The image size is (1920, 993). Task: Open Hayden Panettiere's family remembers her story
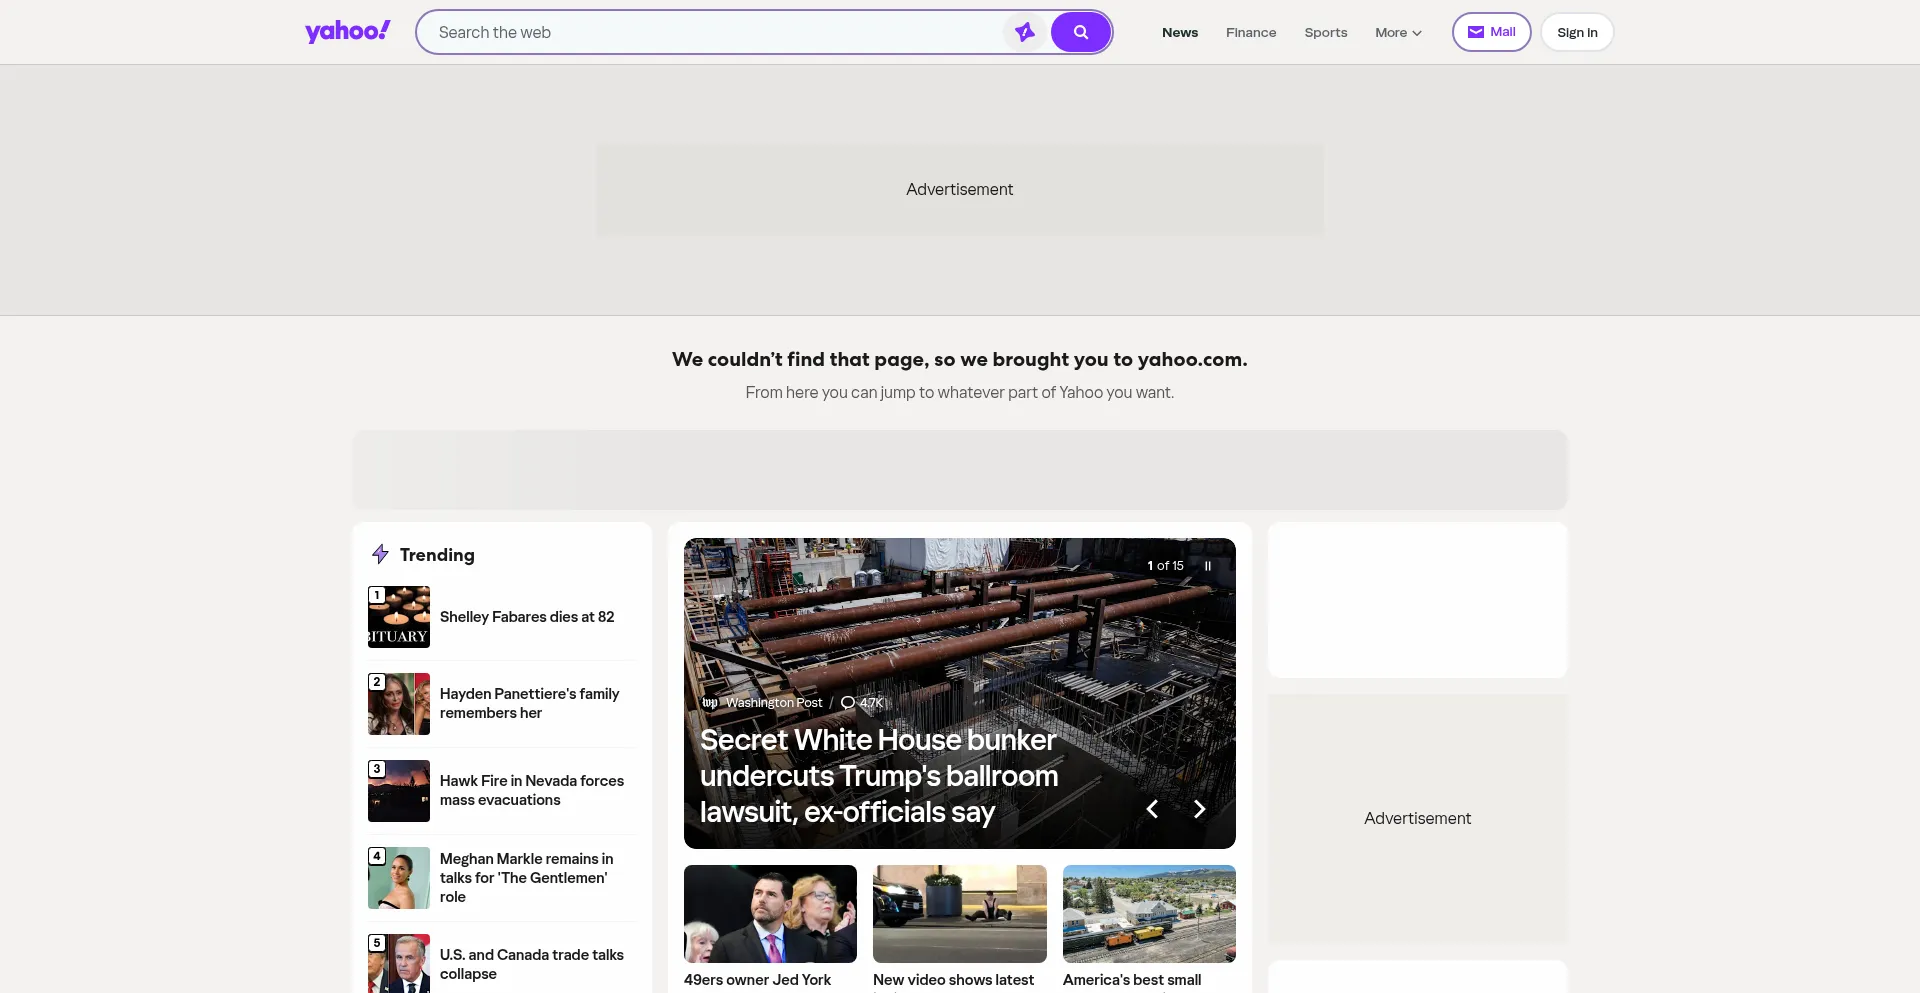pyautogui.click(x=529, y=703)
